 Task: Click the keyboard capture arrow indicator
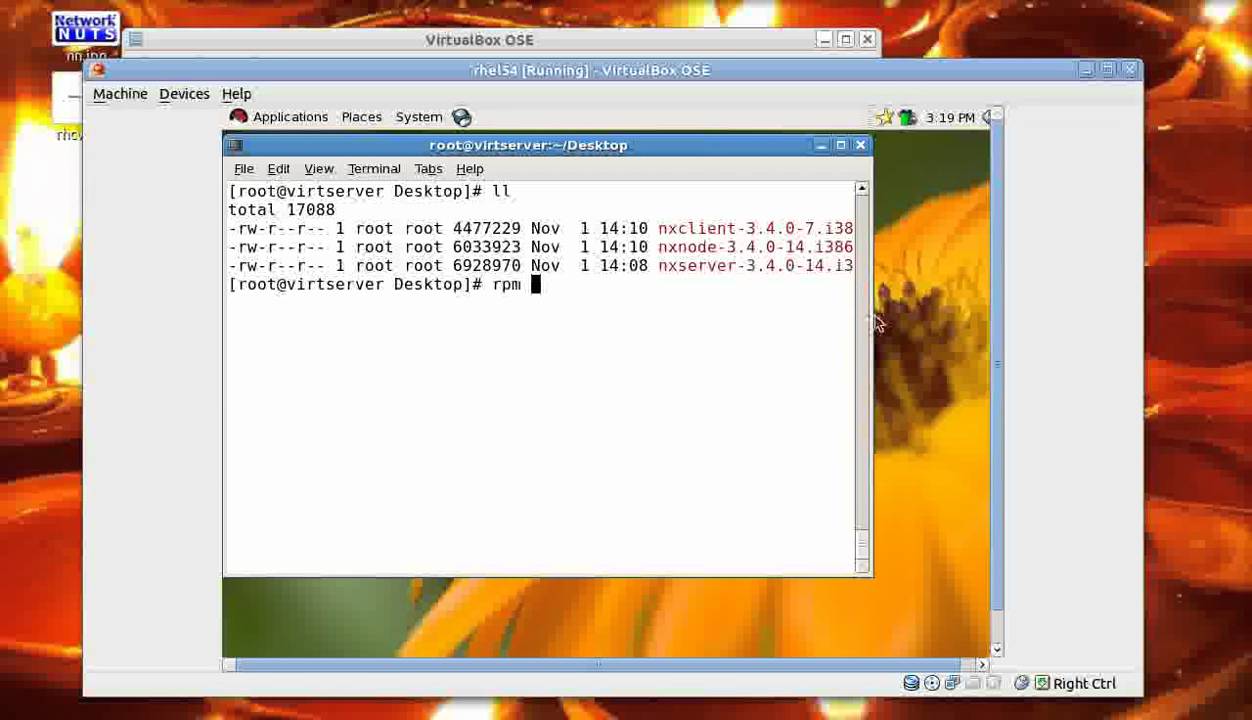(1042, 683)
